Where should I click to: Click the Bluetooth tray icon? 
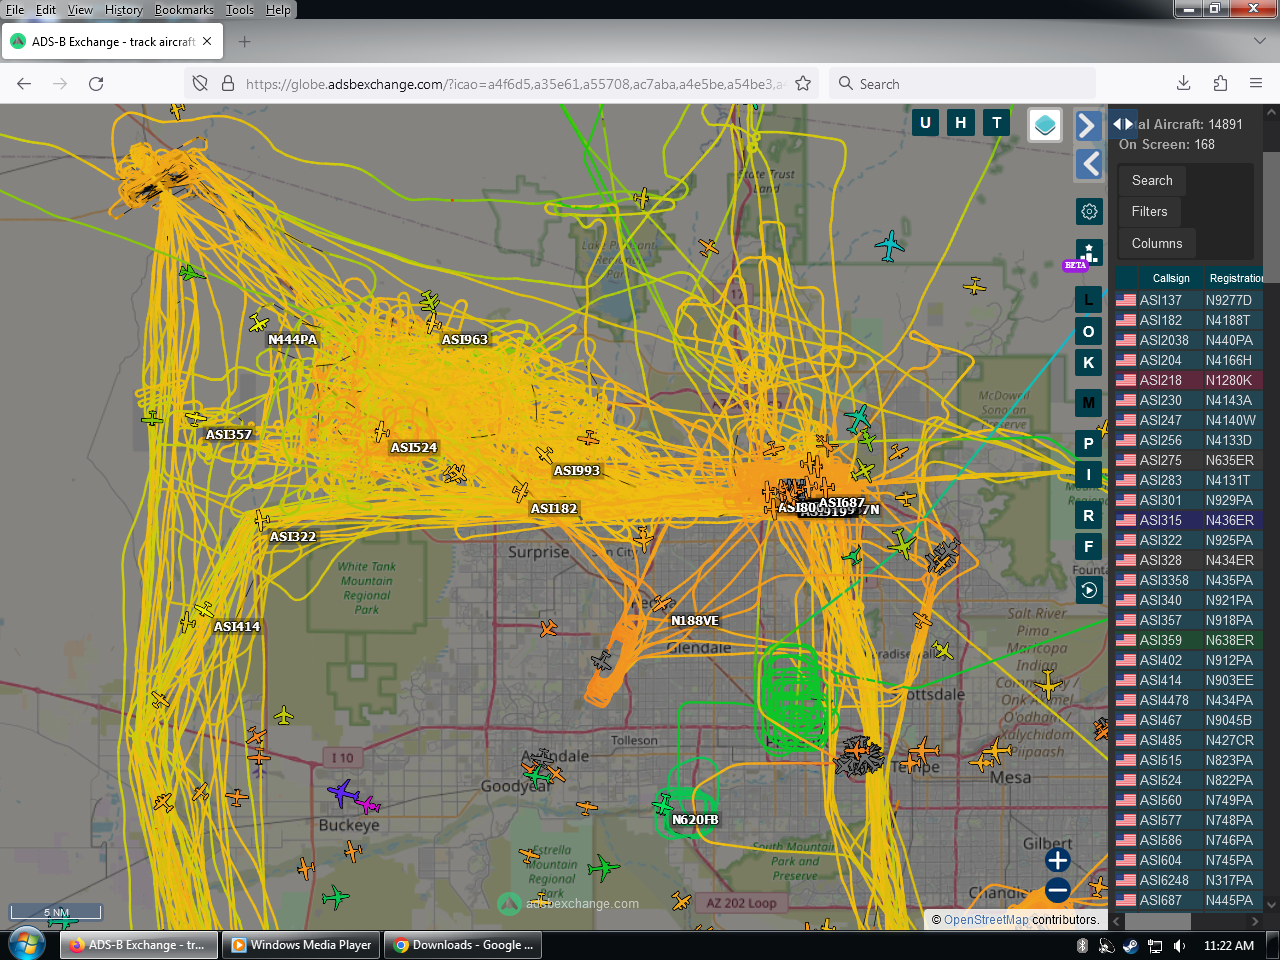[x=1082, y=945]
